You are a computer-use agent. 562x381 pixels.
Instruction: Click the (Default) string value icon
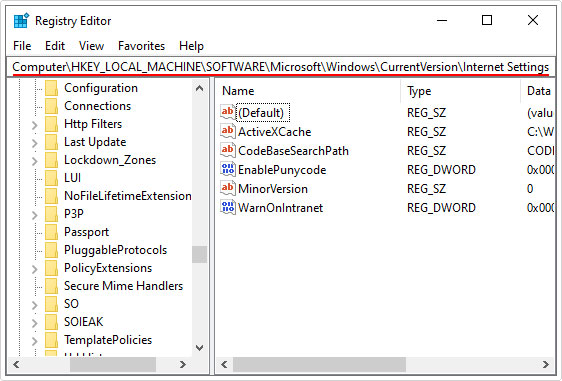click(x=228, y=112)
